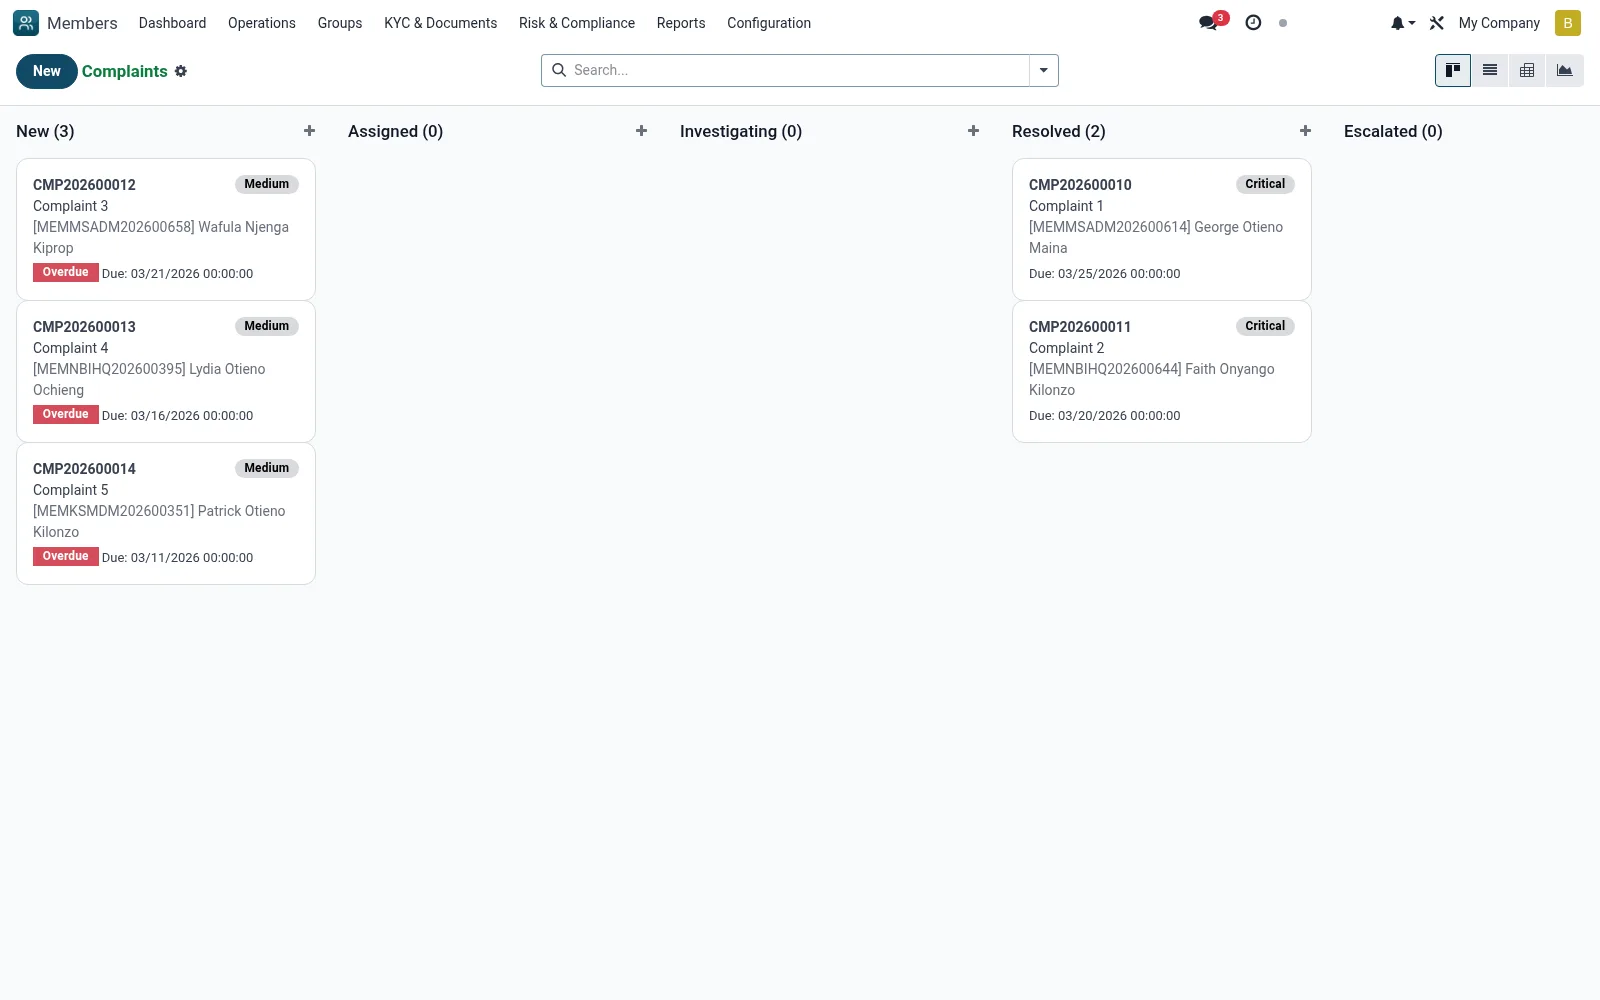Click the Members app name
The width and height of the screenshot is (1600, 1000).
tap(82, 23)
